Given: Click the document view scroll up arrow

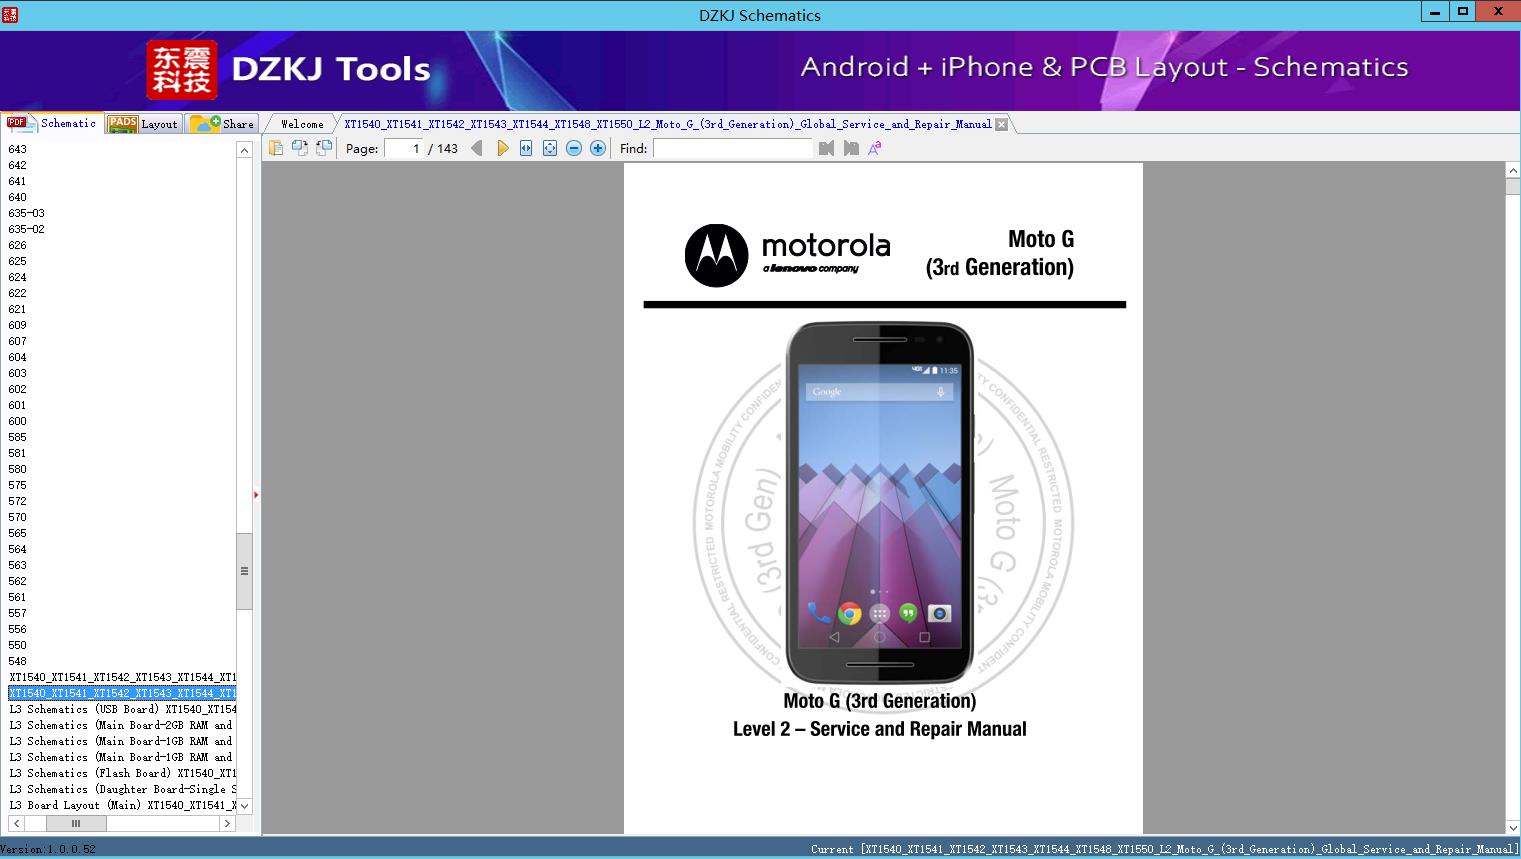Looking at the screenshot, I should tap(1513, 171).
